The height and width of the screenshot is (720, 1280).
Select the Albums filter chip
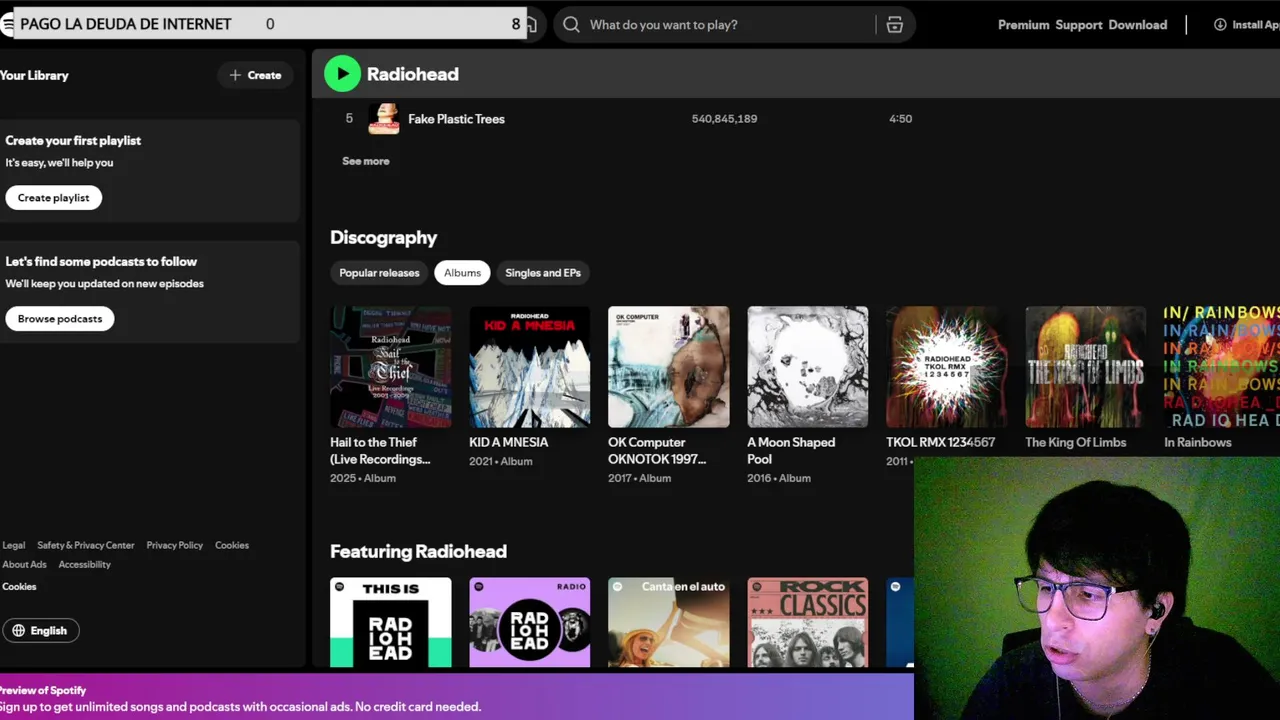(x=462, y=273)
